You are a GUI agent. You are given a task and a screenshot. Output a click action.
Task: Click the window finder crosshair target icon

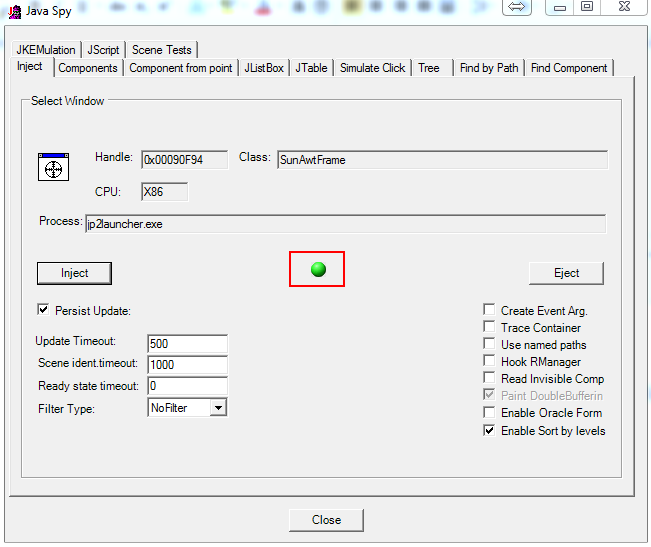53,168
